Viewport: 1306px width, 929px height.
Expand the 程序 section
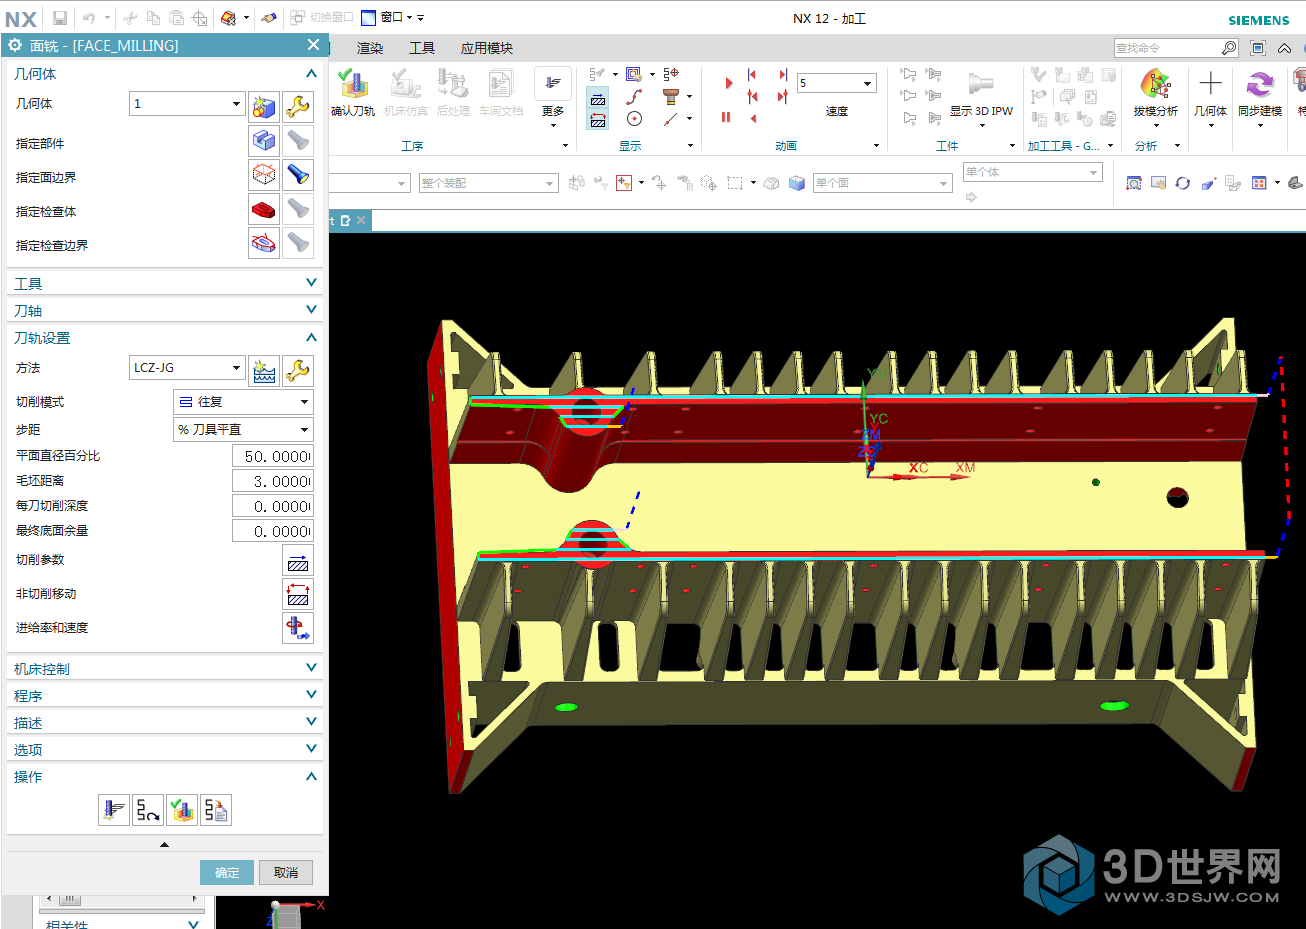coord(164,696)
